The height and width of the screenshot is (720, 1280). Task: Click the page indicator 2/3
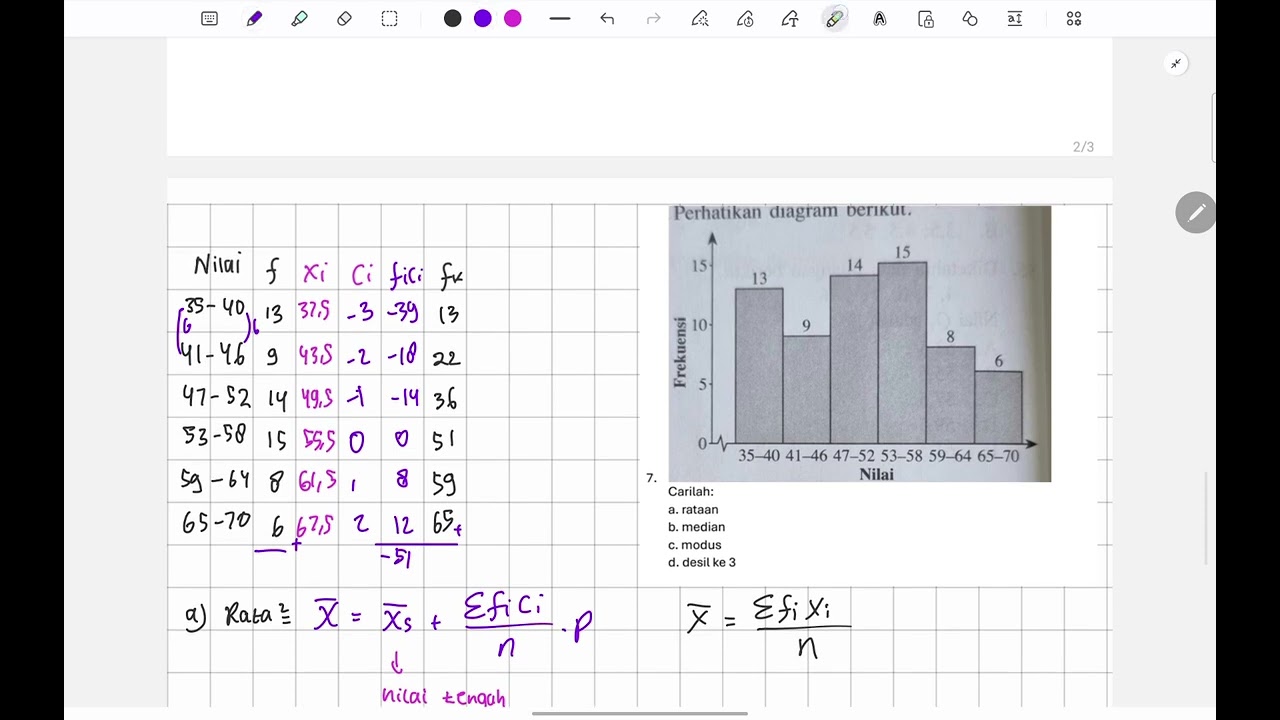(1083, 147)
